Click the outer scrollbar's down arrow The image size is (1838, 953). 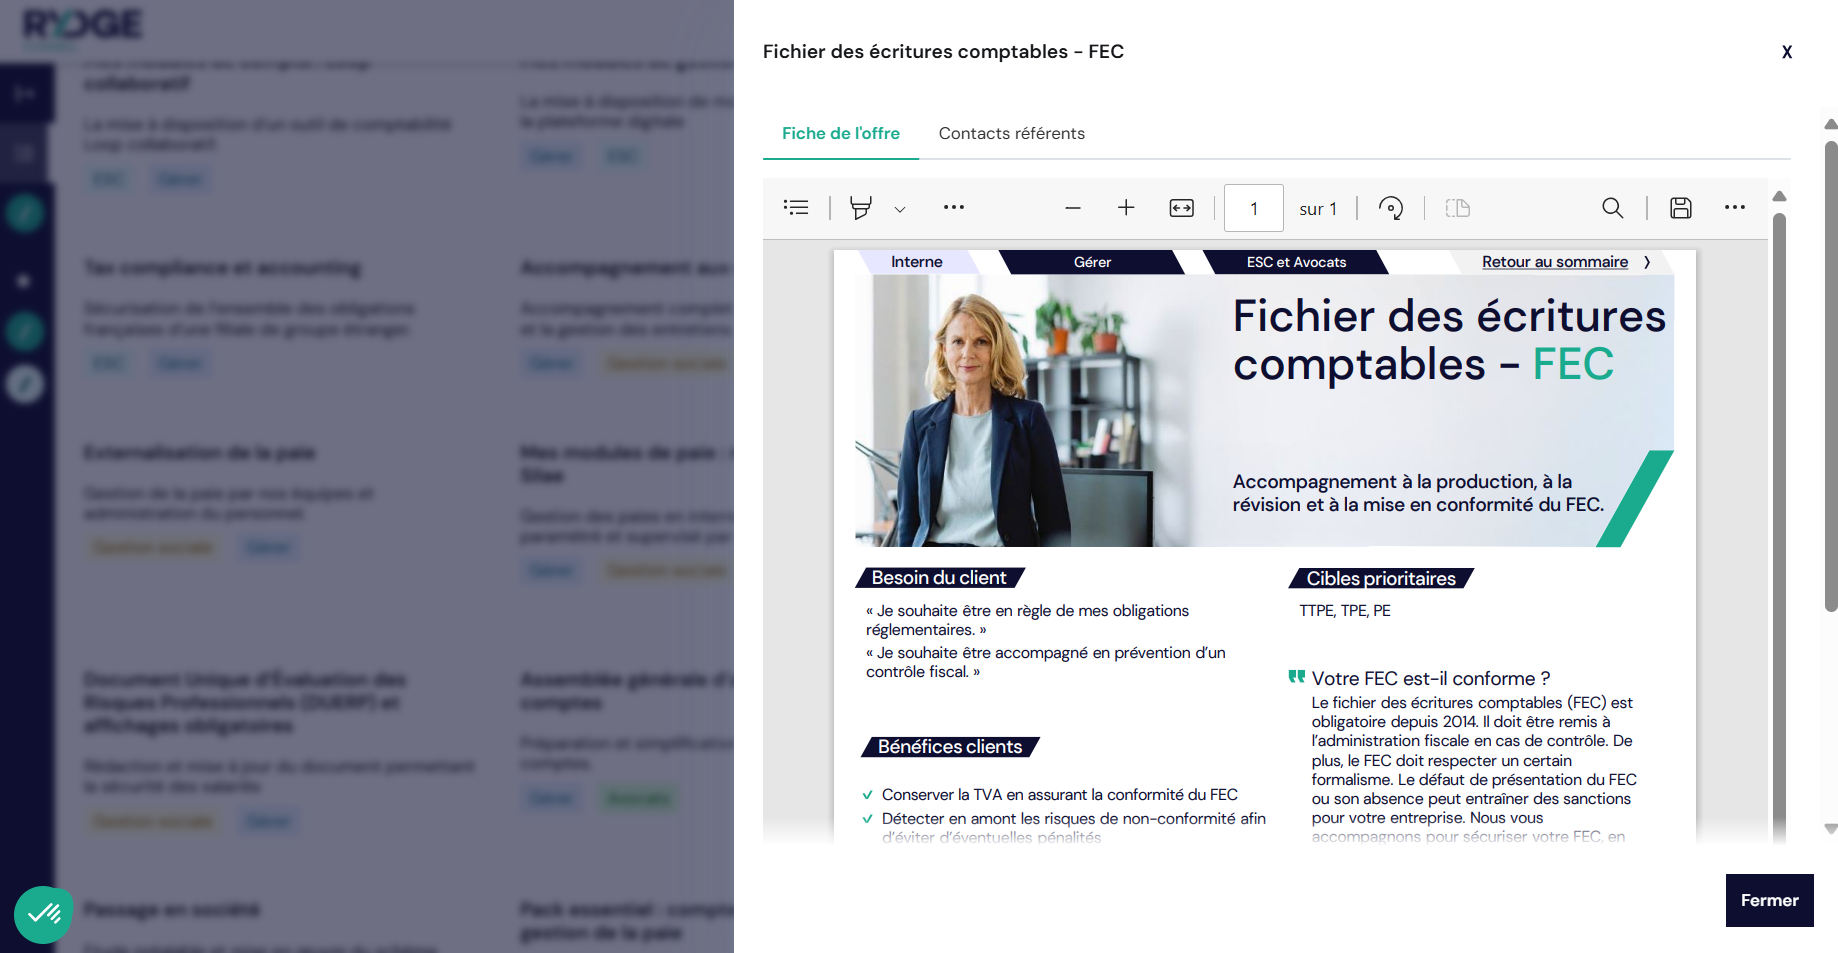click(1831, 828)
